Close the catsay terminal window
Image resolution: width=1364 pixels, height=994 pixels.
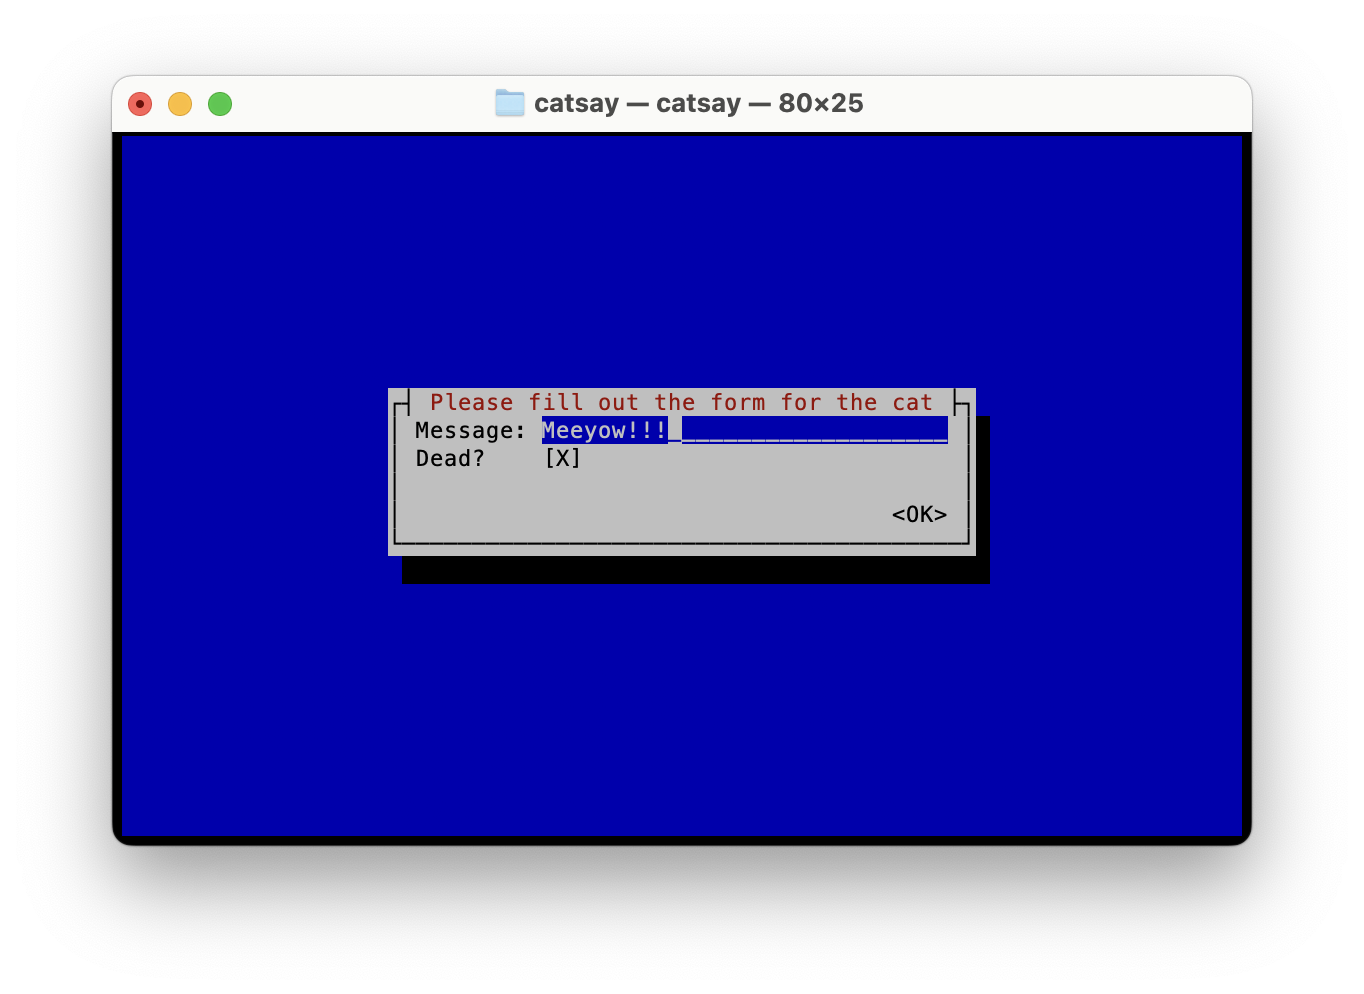(140, 104)
